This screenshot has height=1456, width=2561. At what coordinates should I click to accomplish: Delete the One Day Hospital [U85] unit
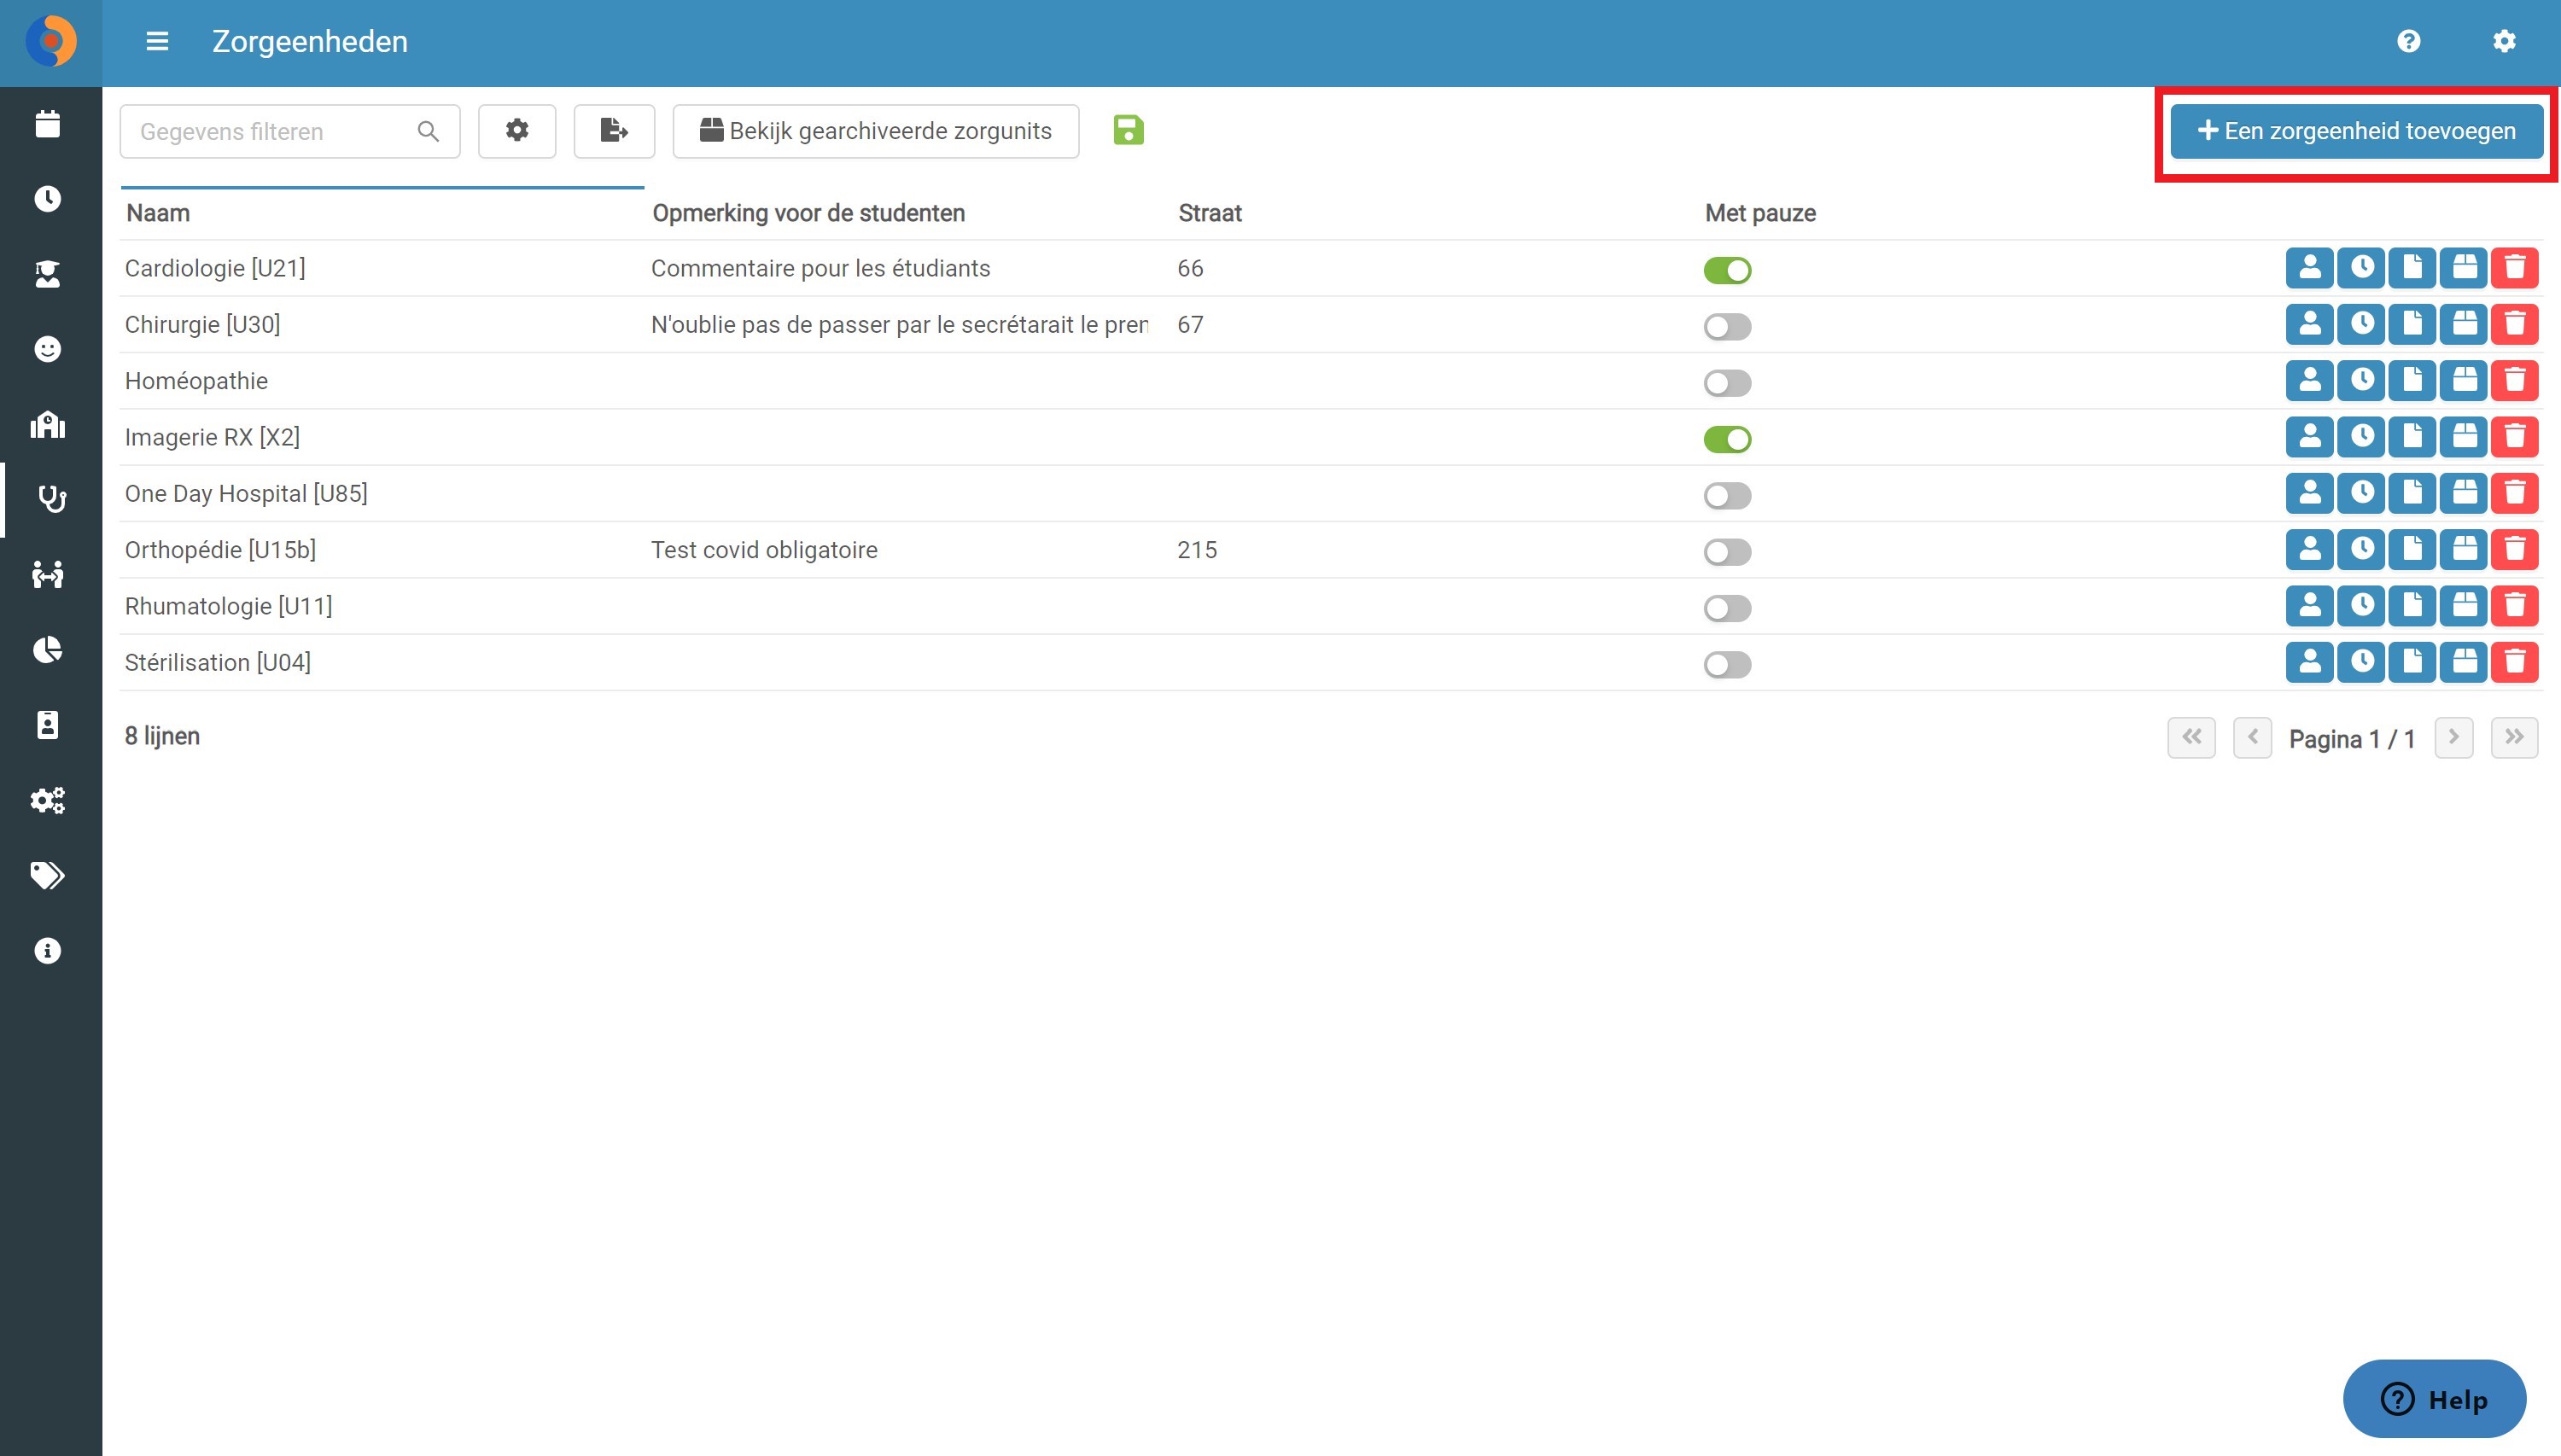2514,493
